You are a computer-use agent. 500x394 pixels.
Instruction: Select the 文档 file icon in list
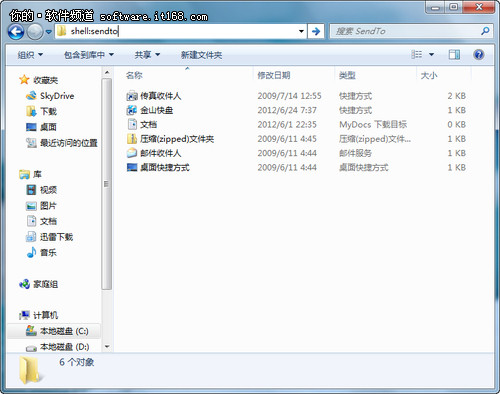click(132, 124)
